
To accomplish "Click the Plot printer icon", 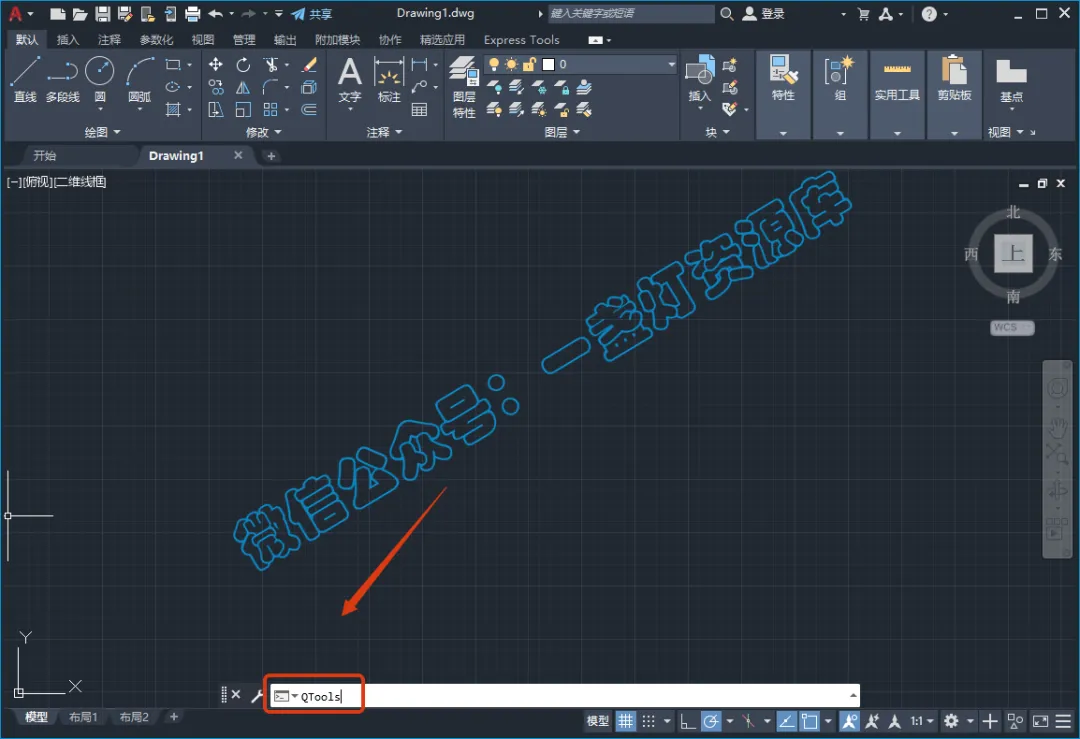I will 193,14.
